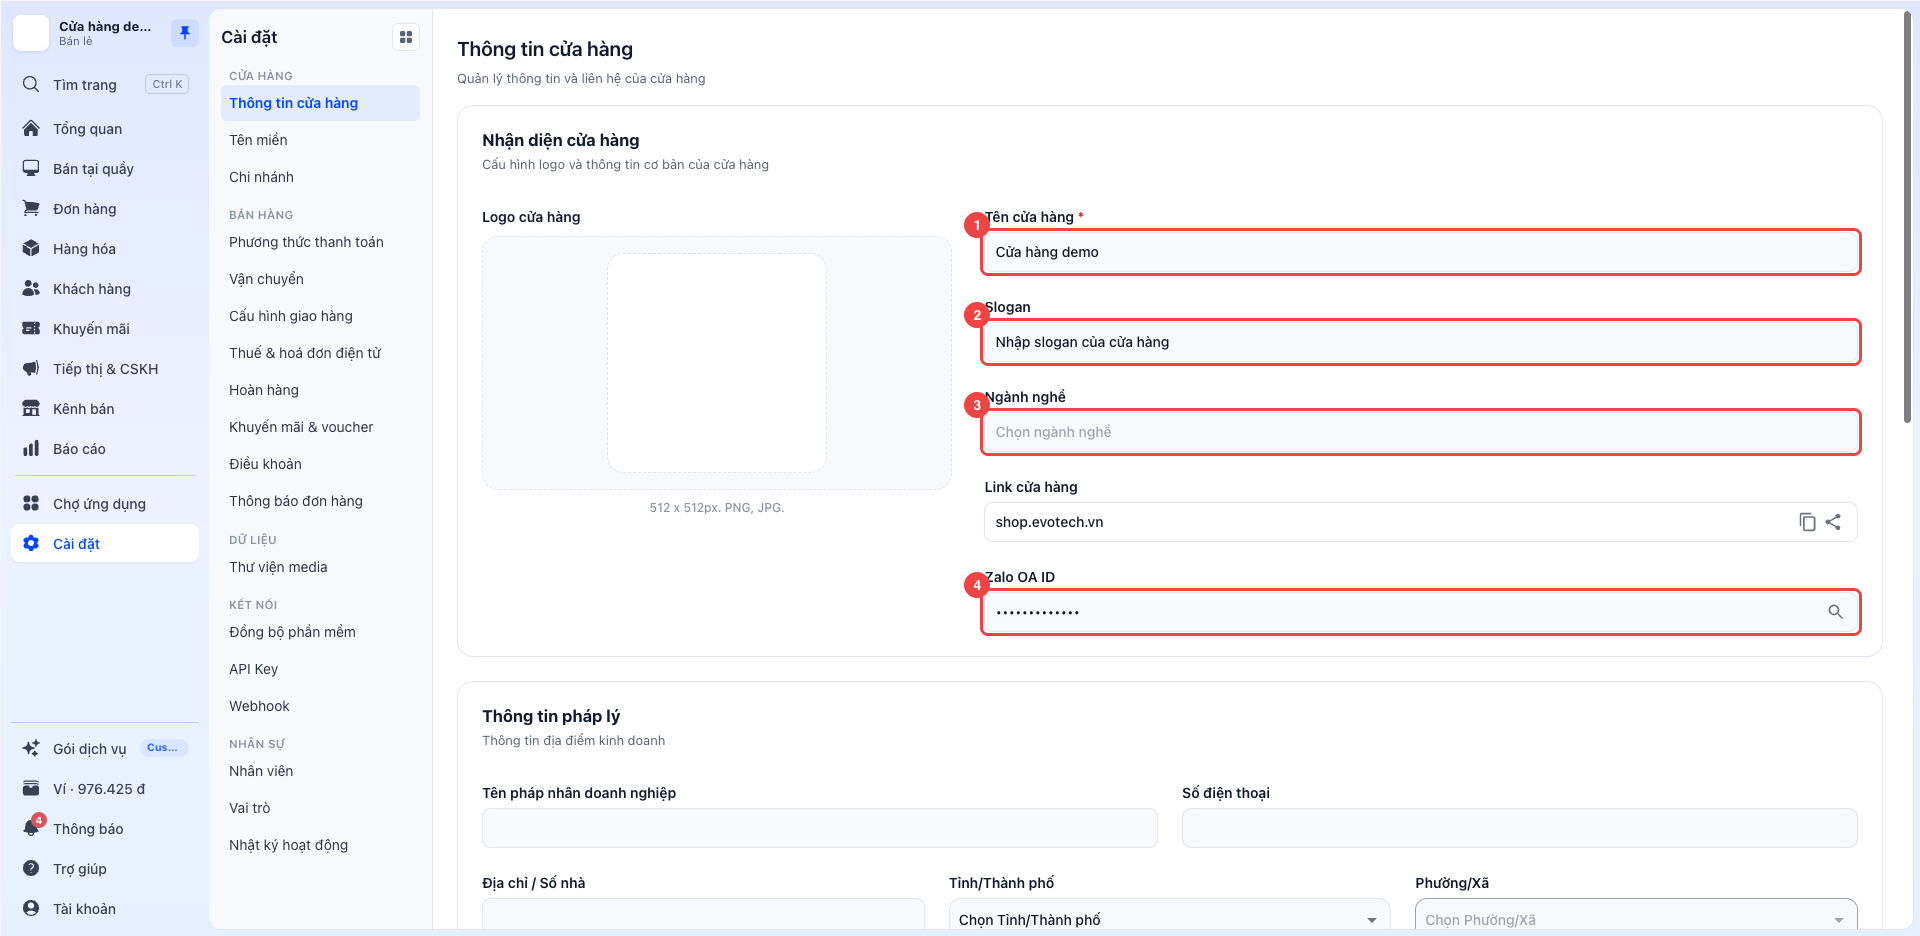
Task: Open Đồng bộ phần mềm settings
Action: point(320,632)
